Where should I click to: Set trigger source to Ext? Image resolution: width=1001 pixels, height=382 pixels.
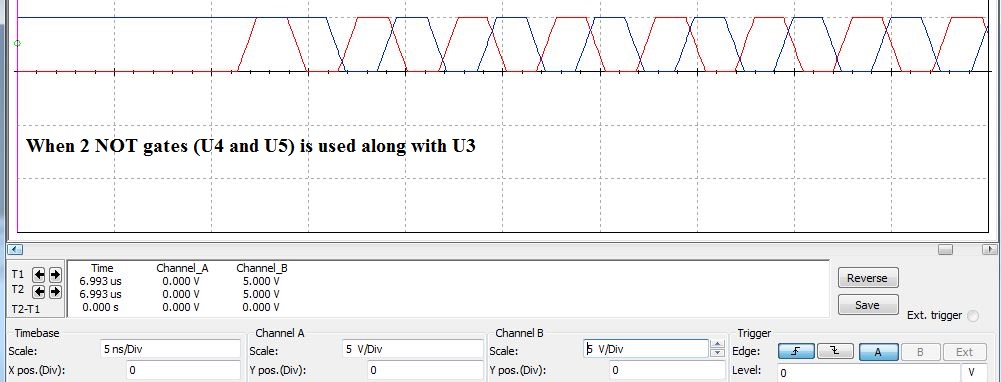[964, 351]
